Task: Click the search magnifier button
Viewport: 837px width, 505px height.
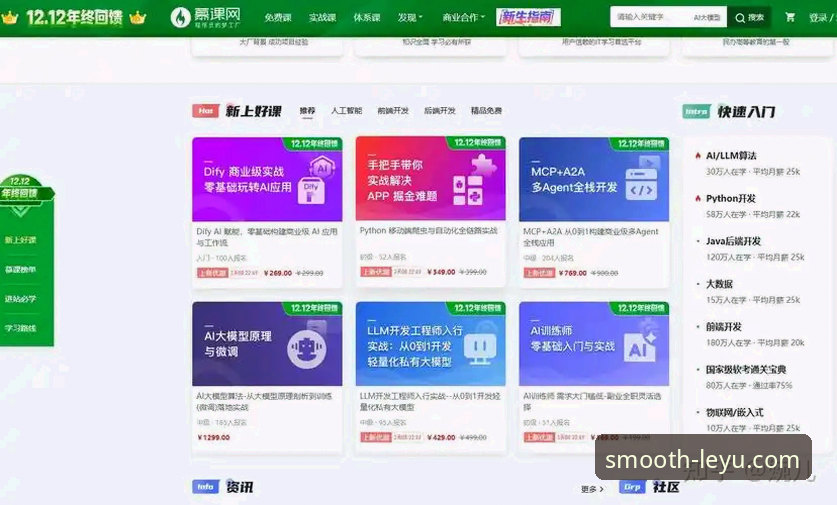Action: click(x=749, y=18)
